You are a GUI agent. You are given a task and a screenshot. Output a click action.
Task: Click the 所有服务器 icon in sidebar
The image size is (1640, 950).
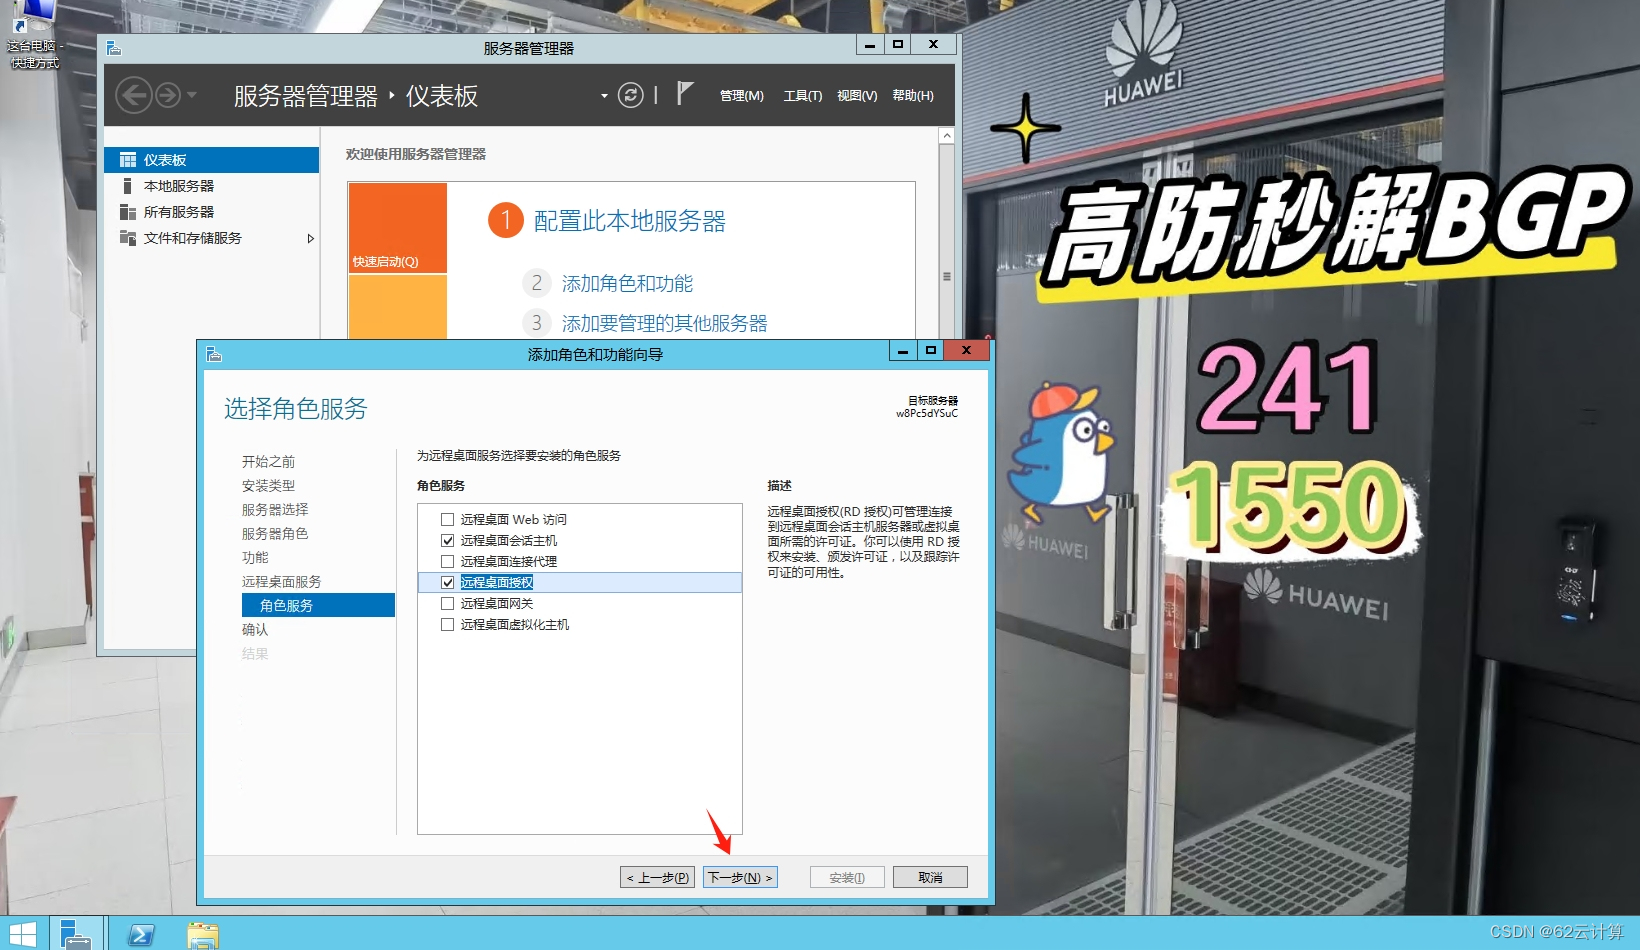point(128,212)
